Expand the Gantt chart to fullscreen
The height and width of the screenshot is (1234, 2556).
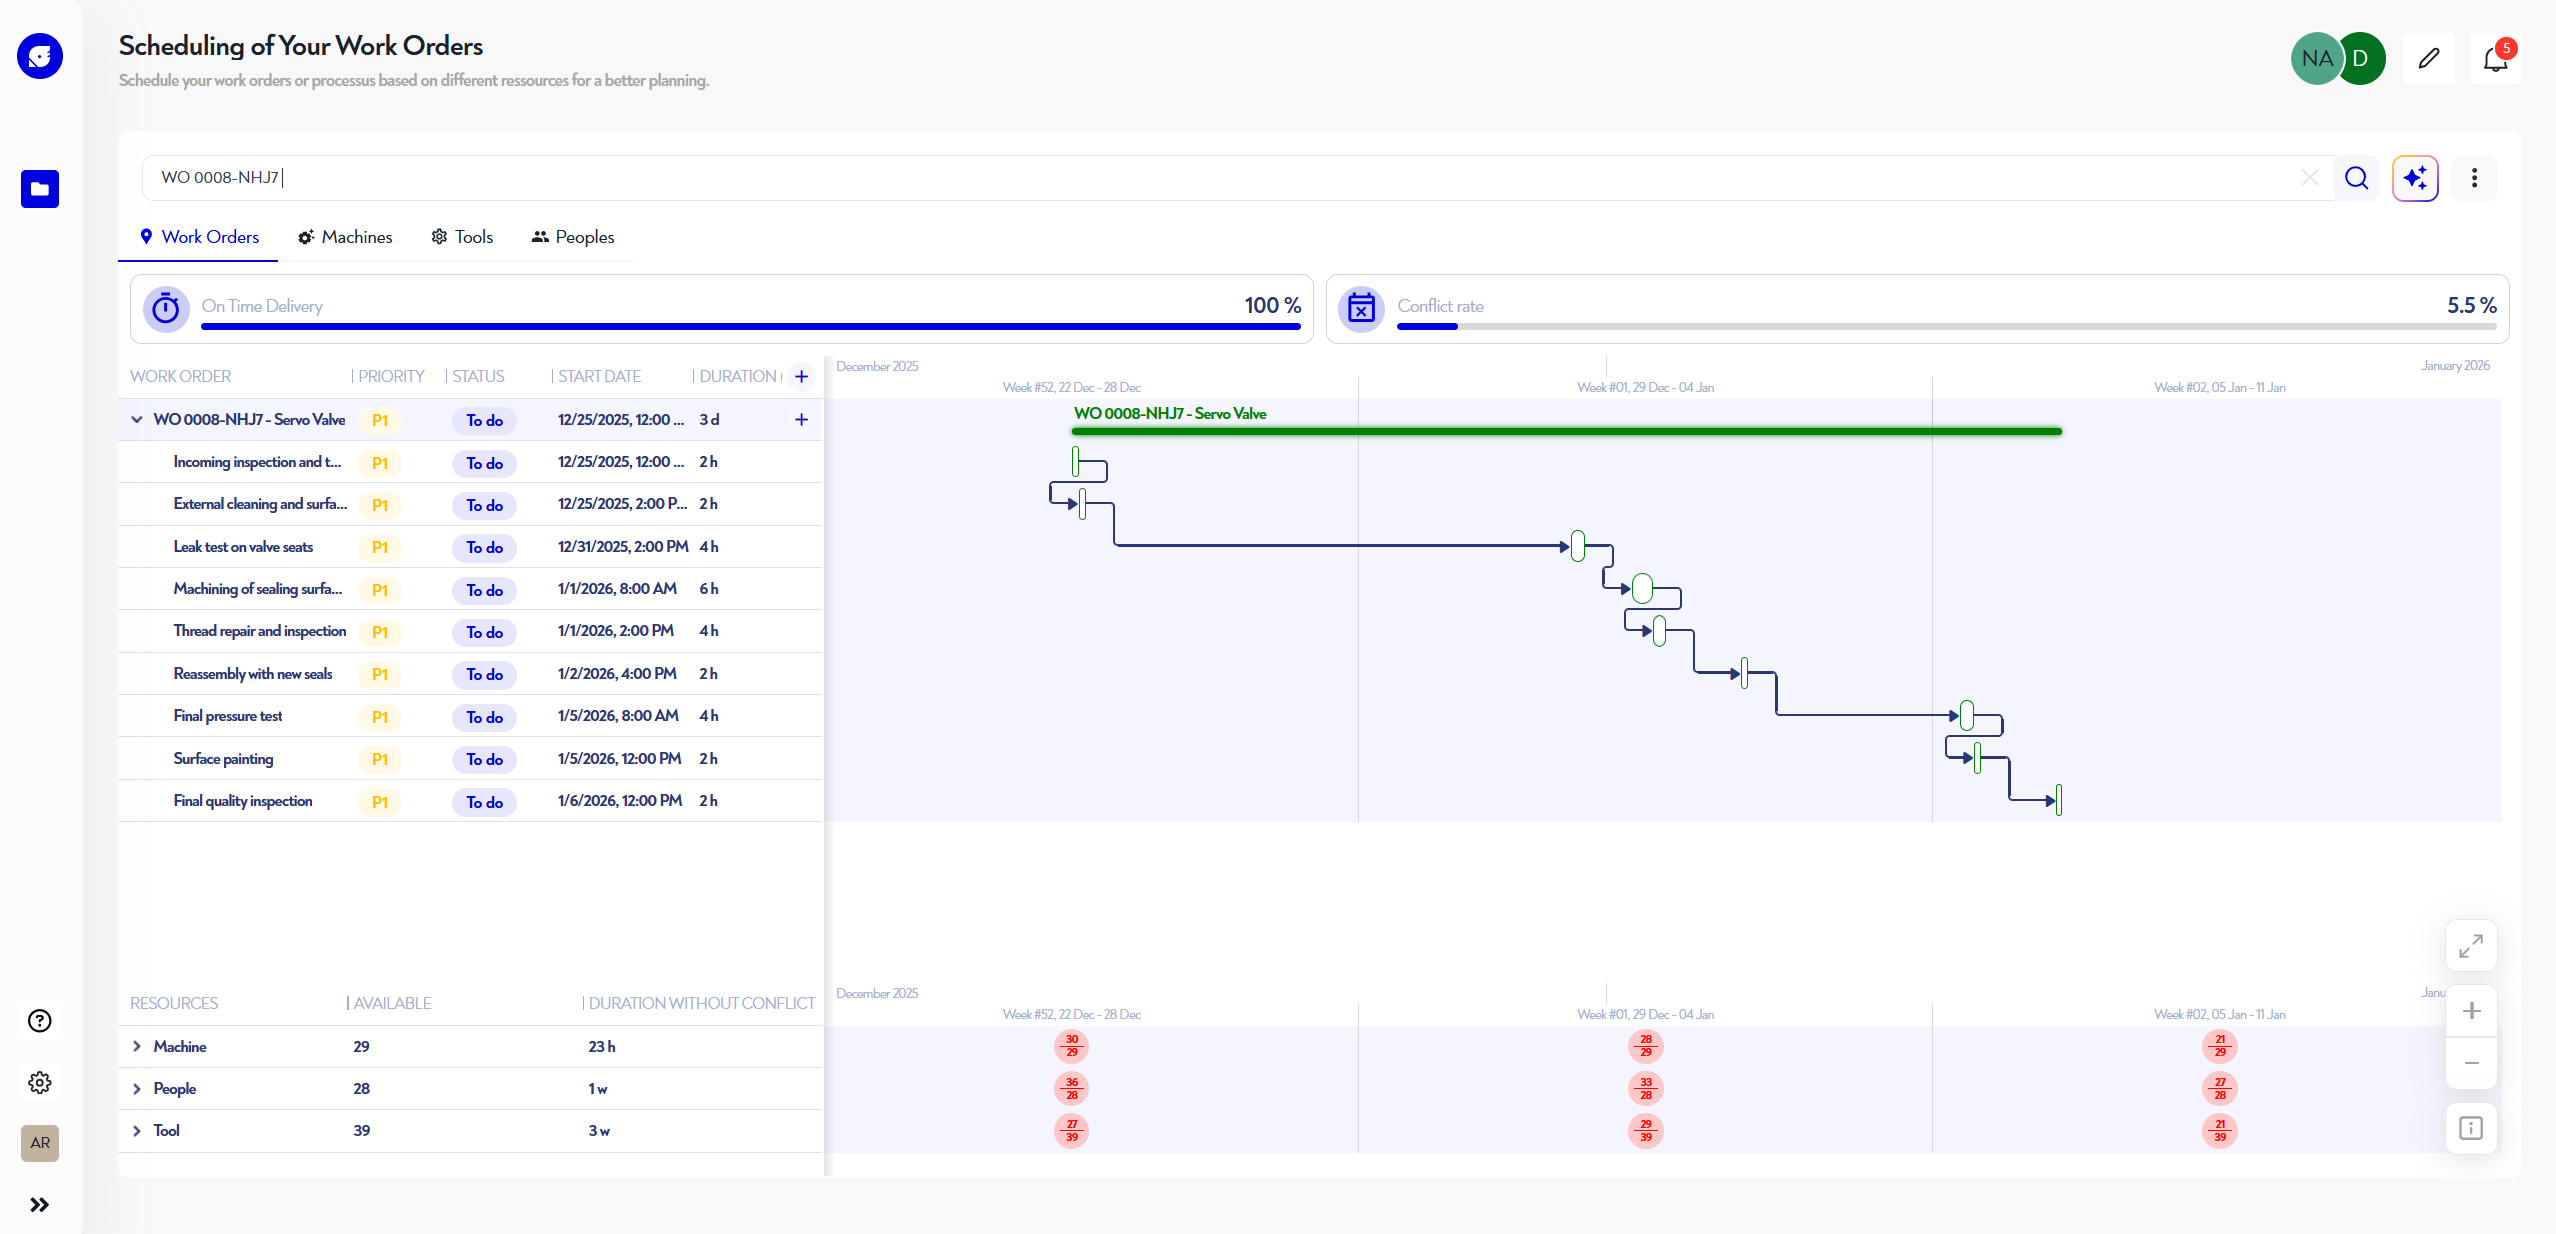(x=2469, y=944)
